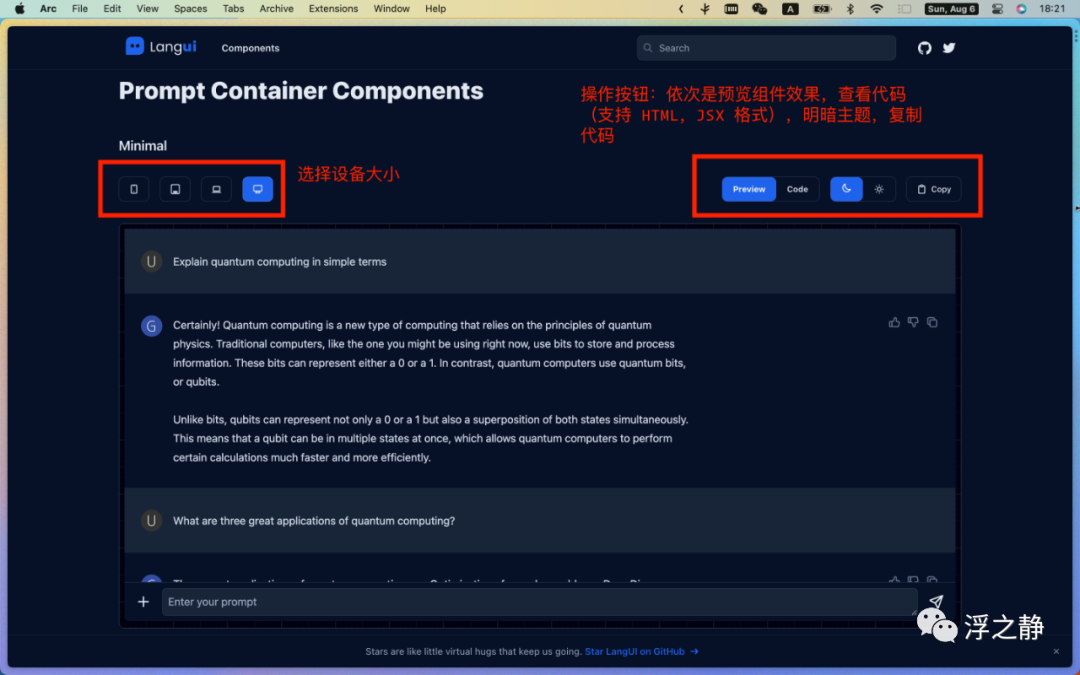Open the Components navigation link
This screenshot has width=1080, height=675.
[x=250, y=48]
